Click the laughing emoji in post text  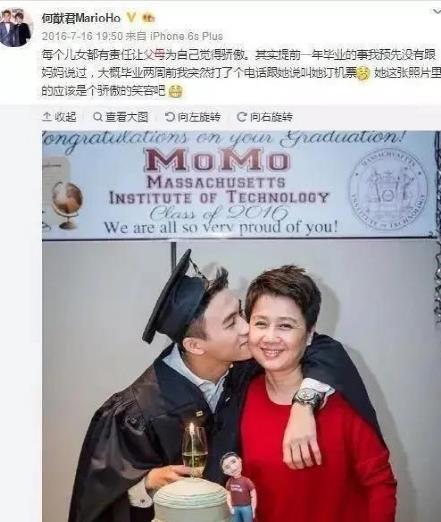[364, 73]
